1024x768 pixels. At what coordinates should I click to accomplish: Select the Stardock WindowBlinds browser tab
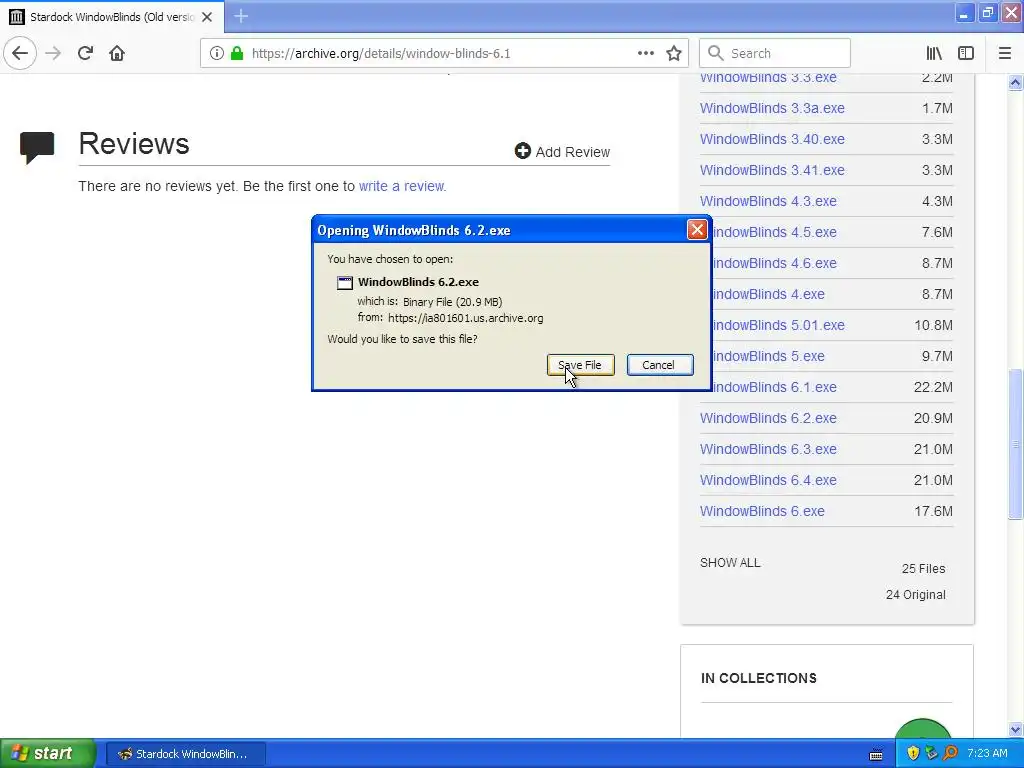[112, 17]
